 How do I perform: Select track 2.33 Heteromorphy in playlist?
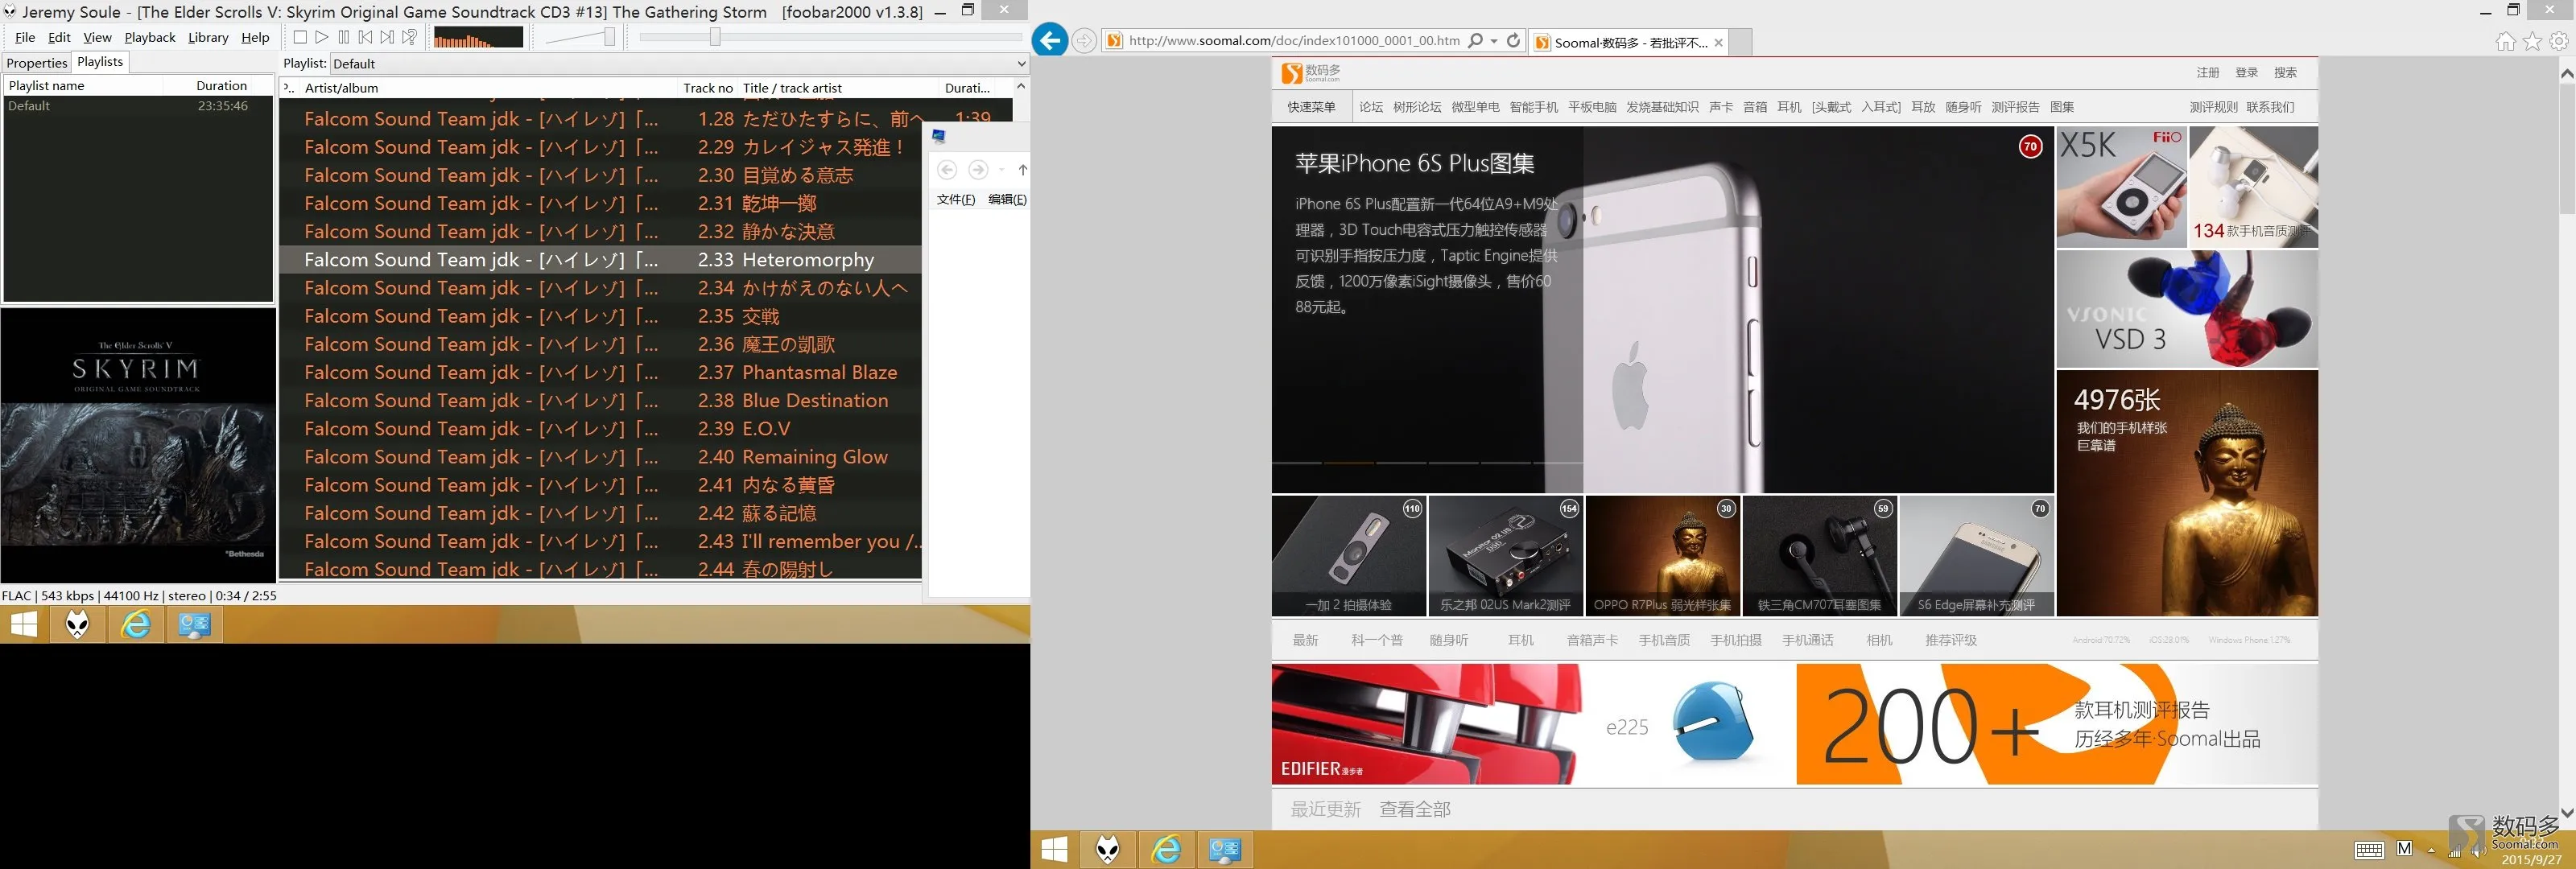[600, 260]
